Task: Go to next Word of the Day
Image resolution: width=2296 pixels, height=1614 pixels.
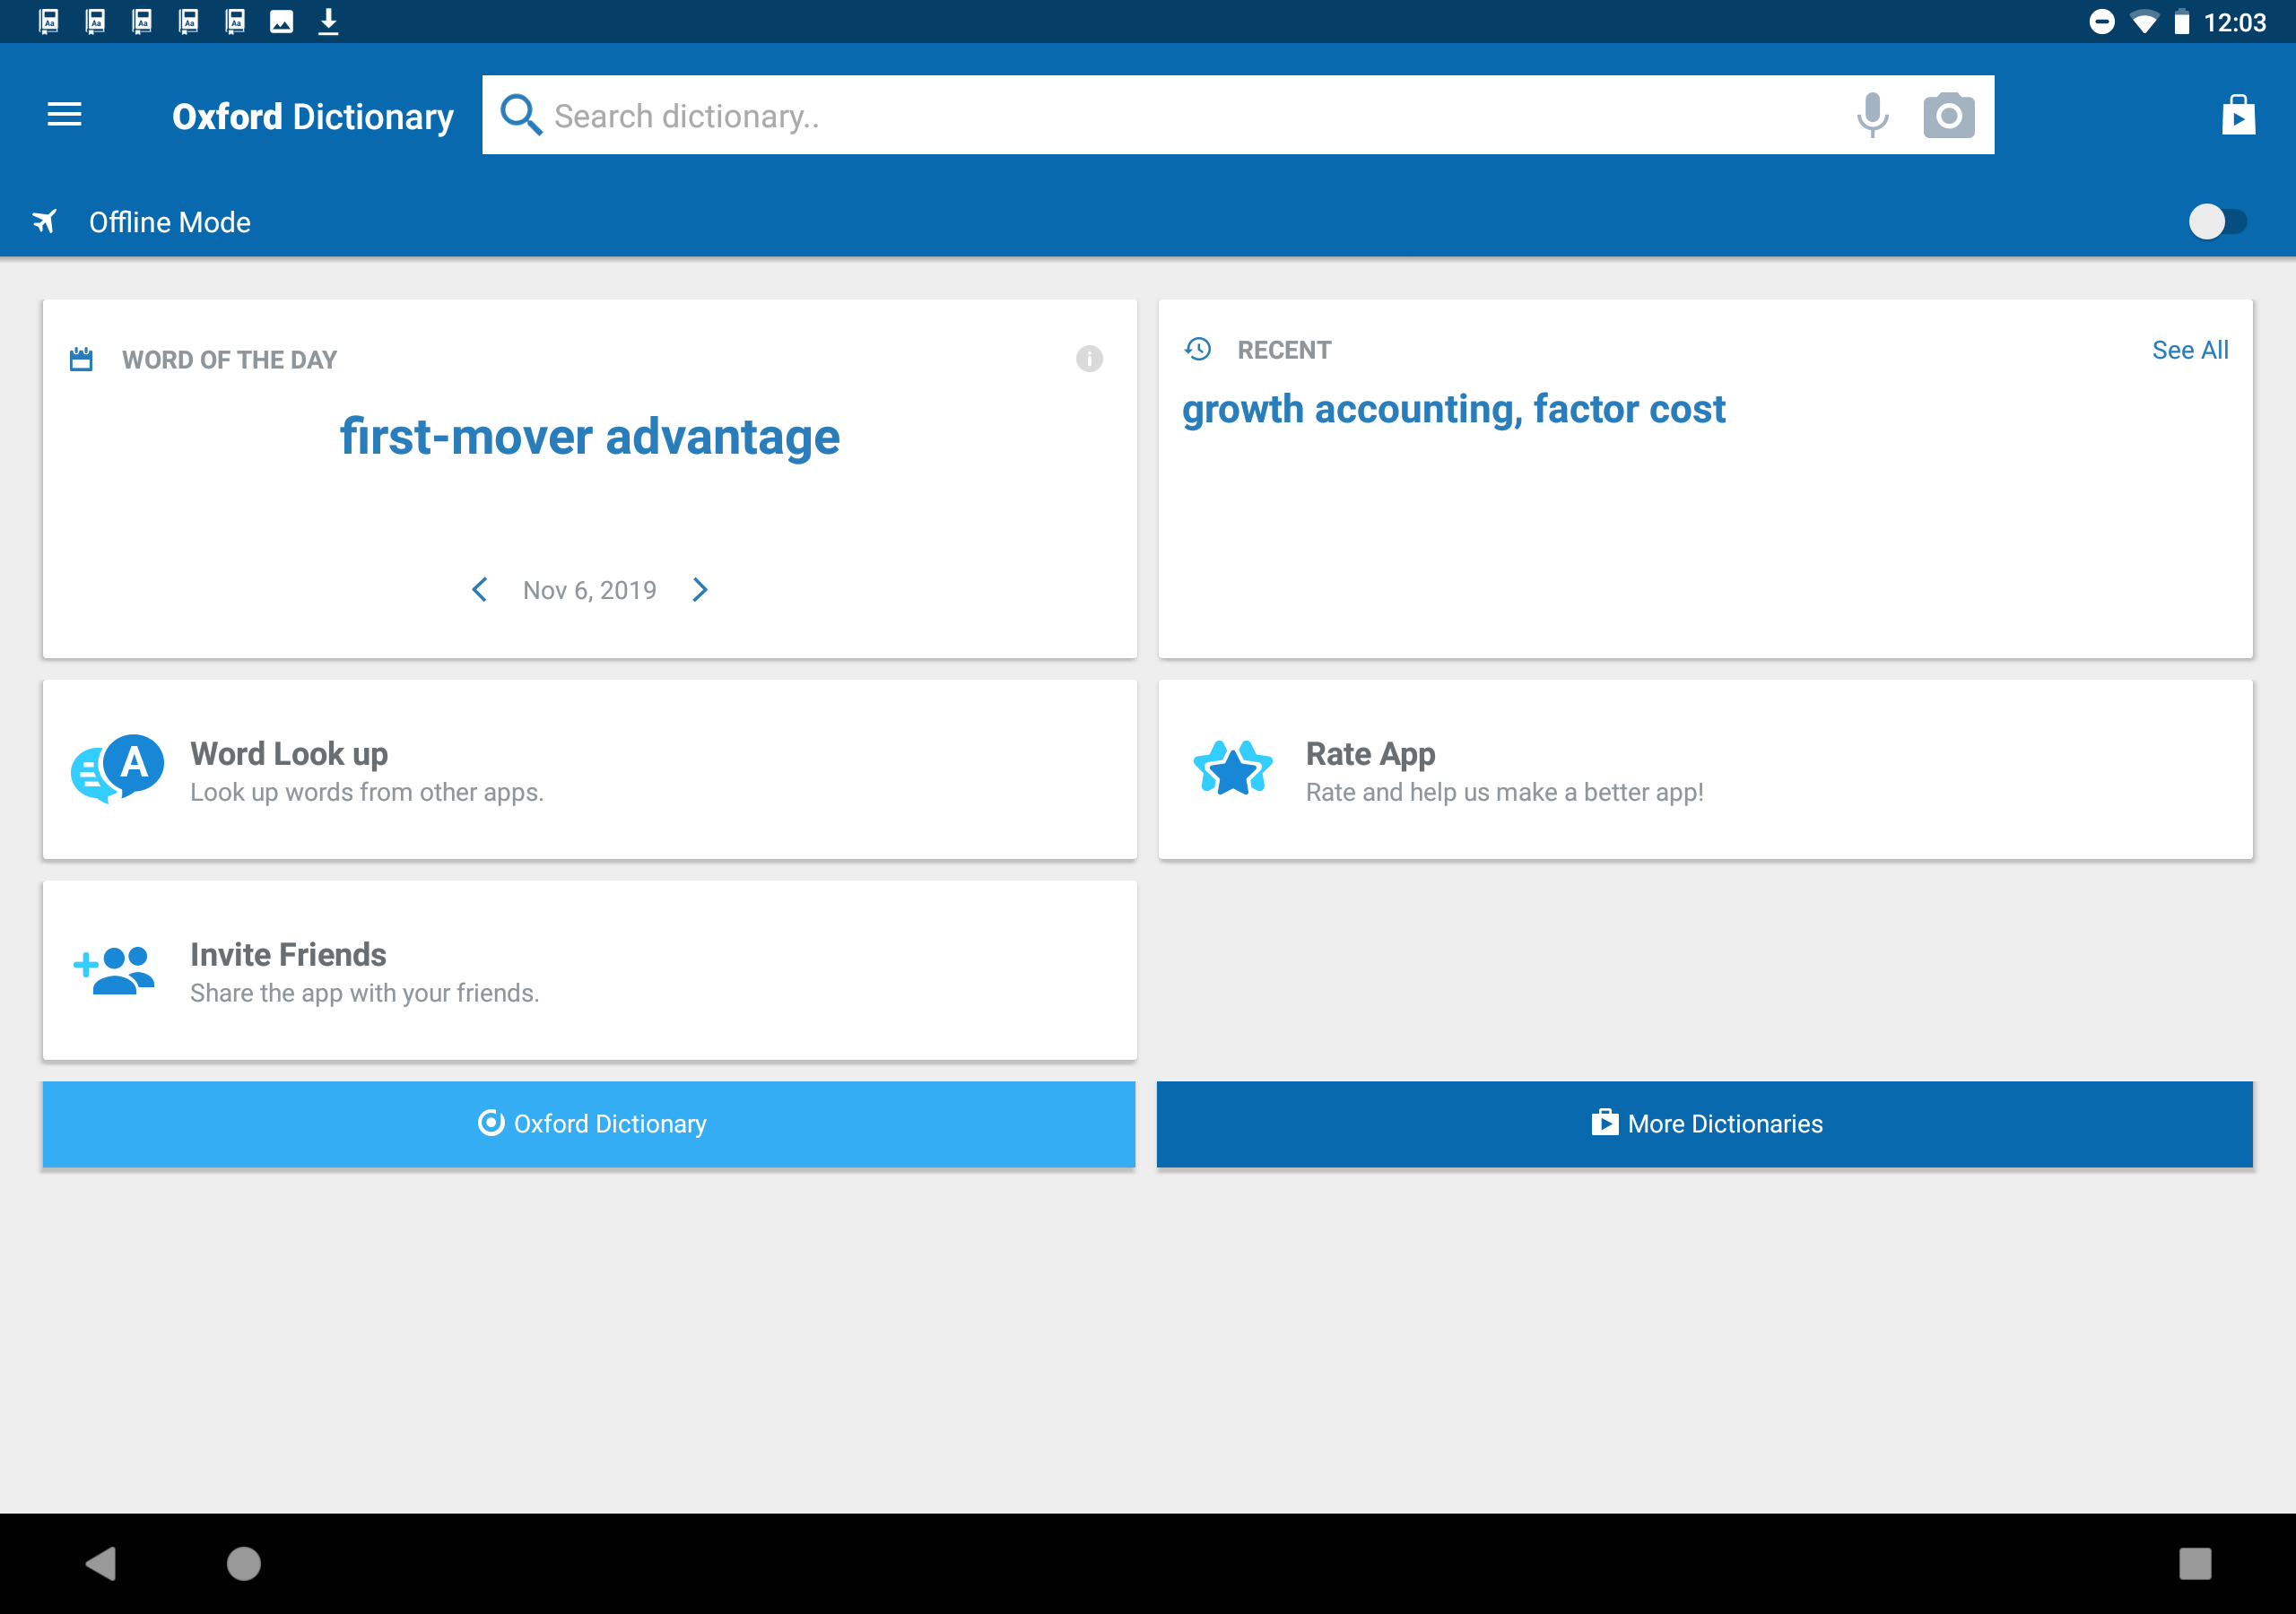Action: pos(700,590)
